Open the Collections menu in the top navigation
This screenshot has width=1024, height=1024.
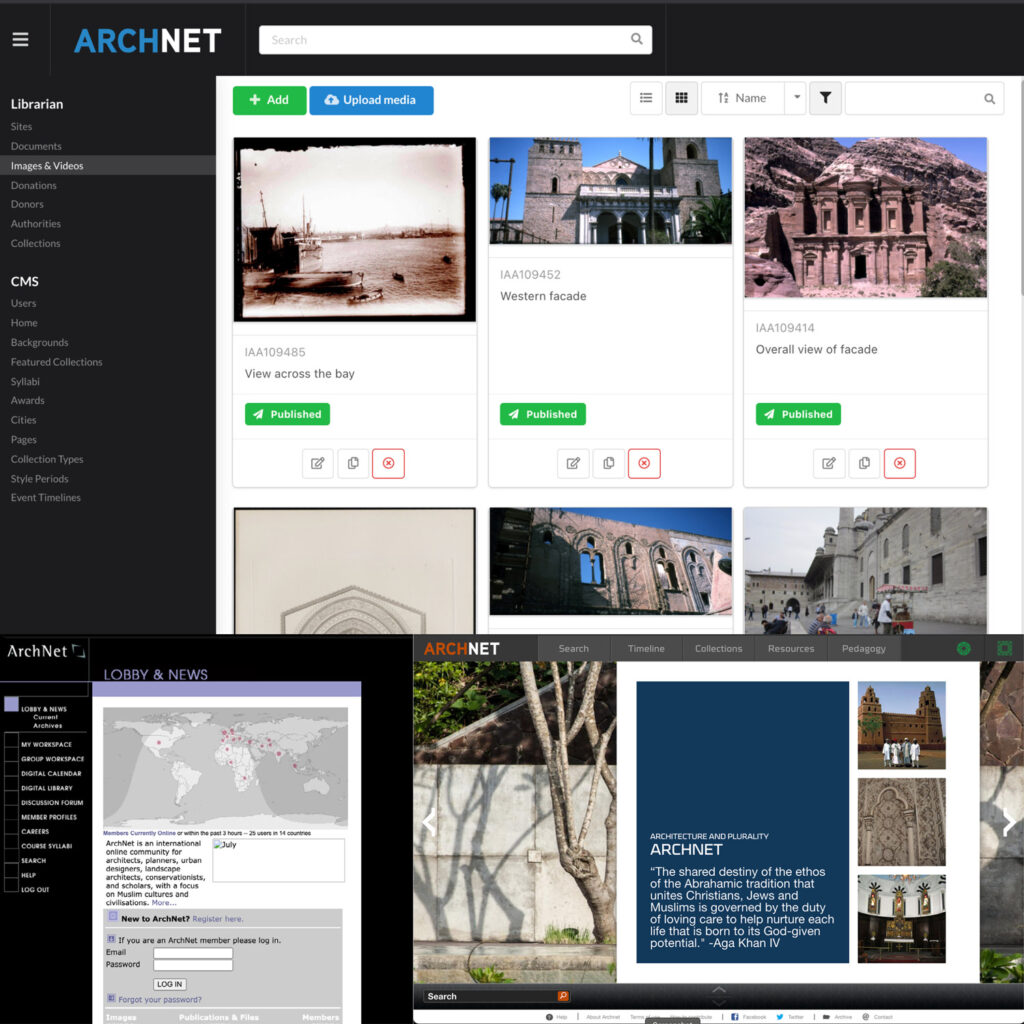click(x=717, y=648)
